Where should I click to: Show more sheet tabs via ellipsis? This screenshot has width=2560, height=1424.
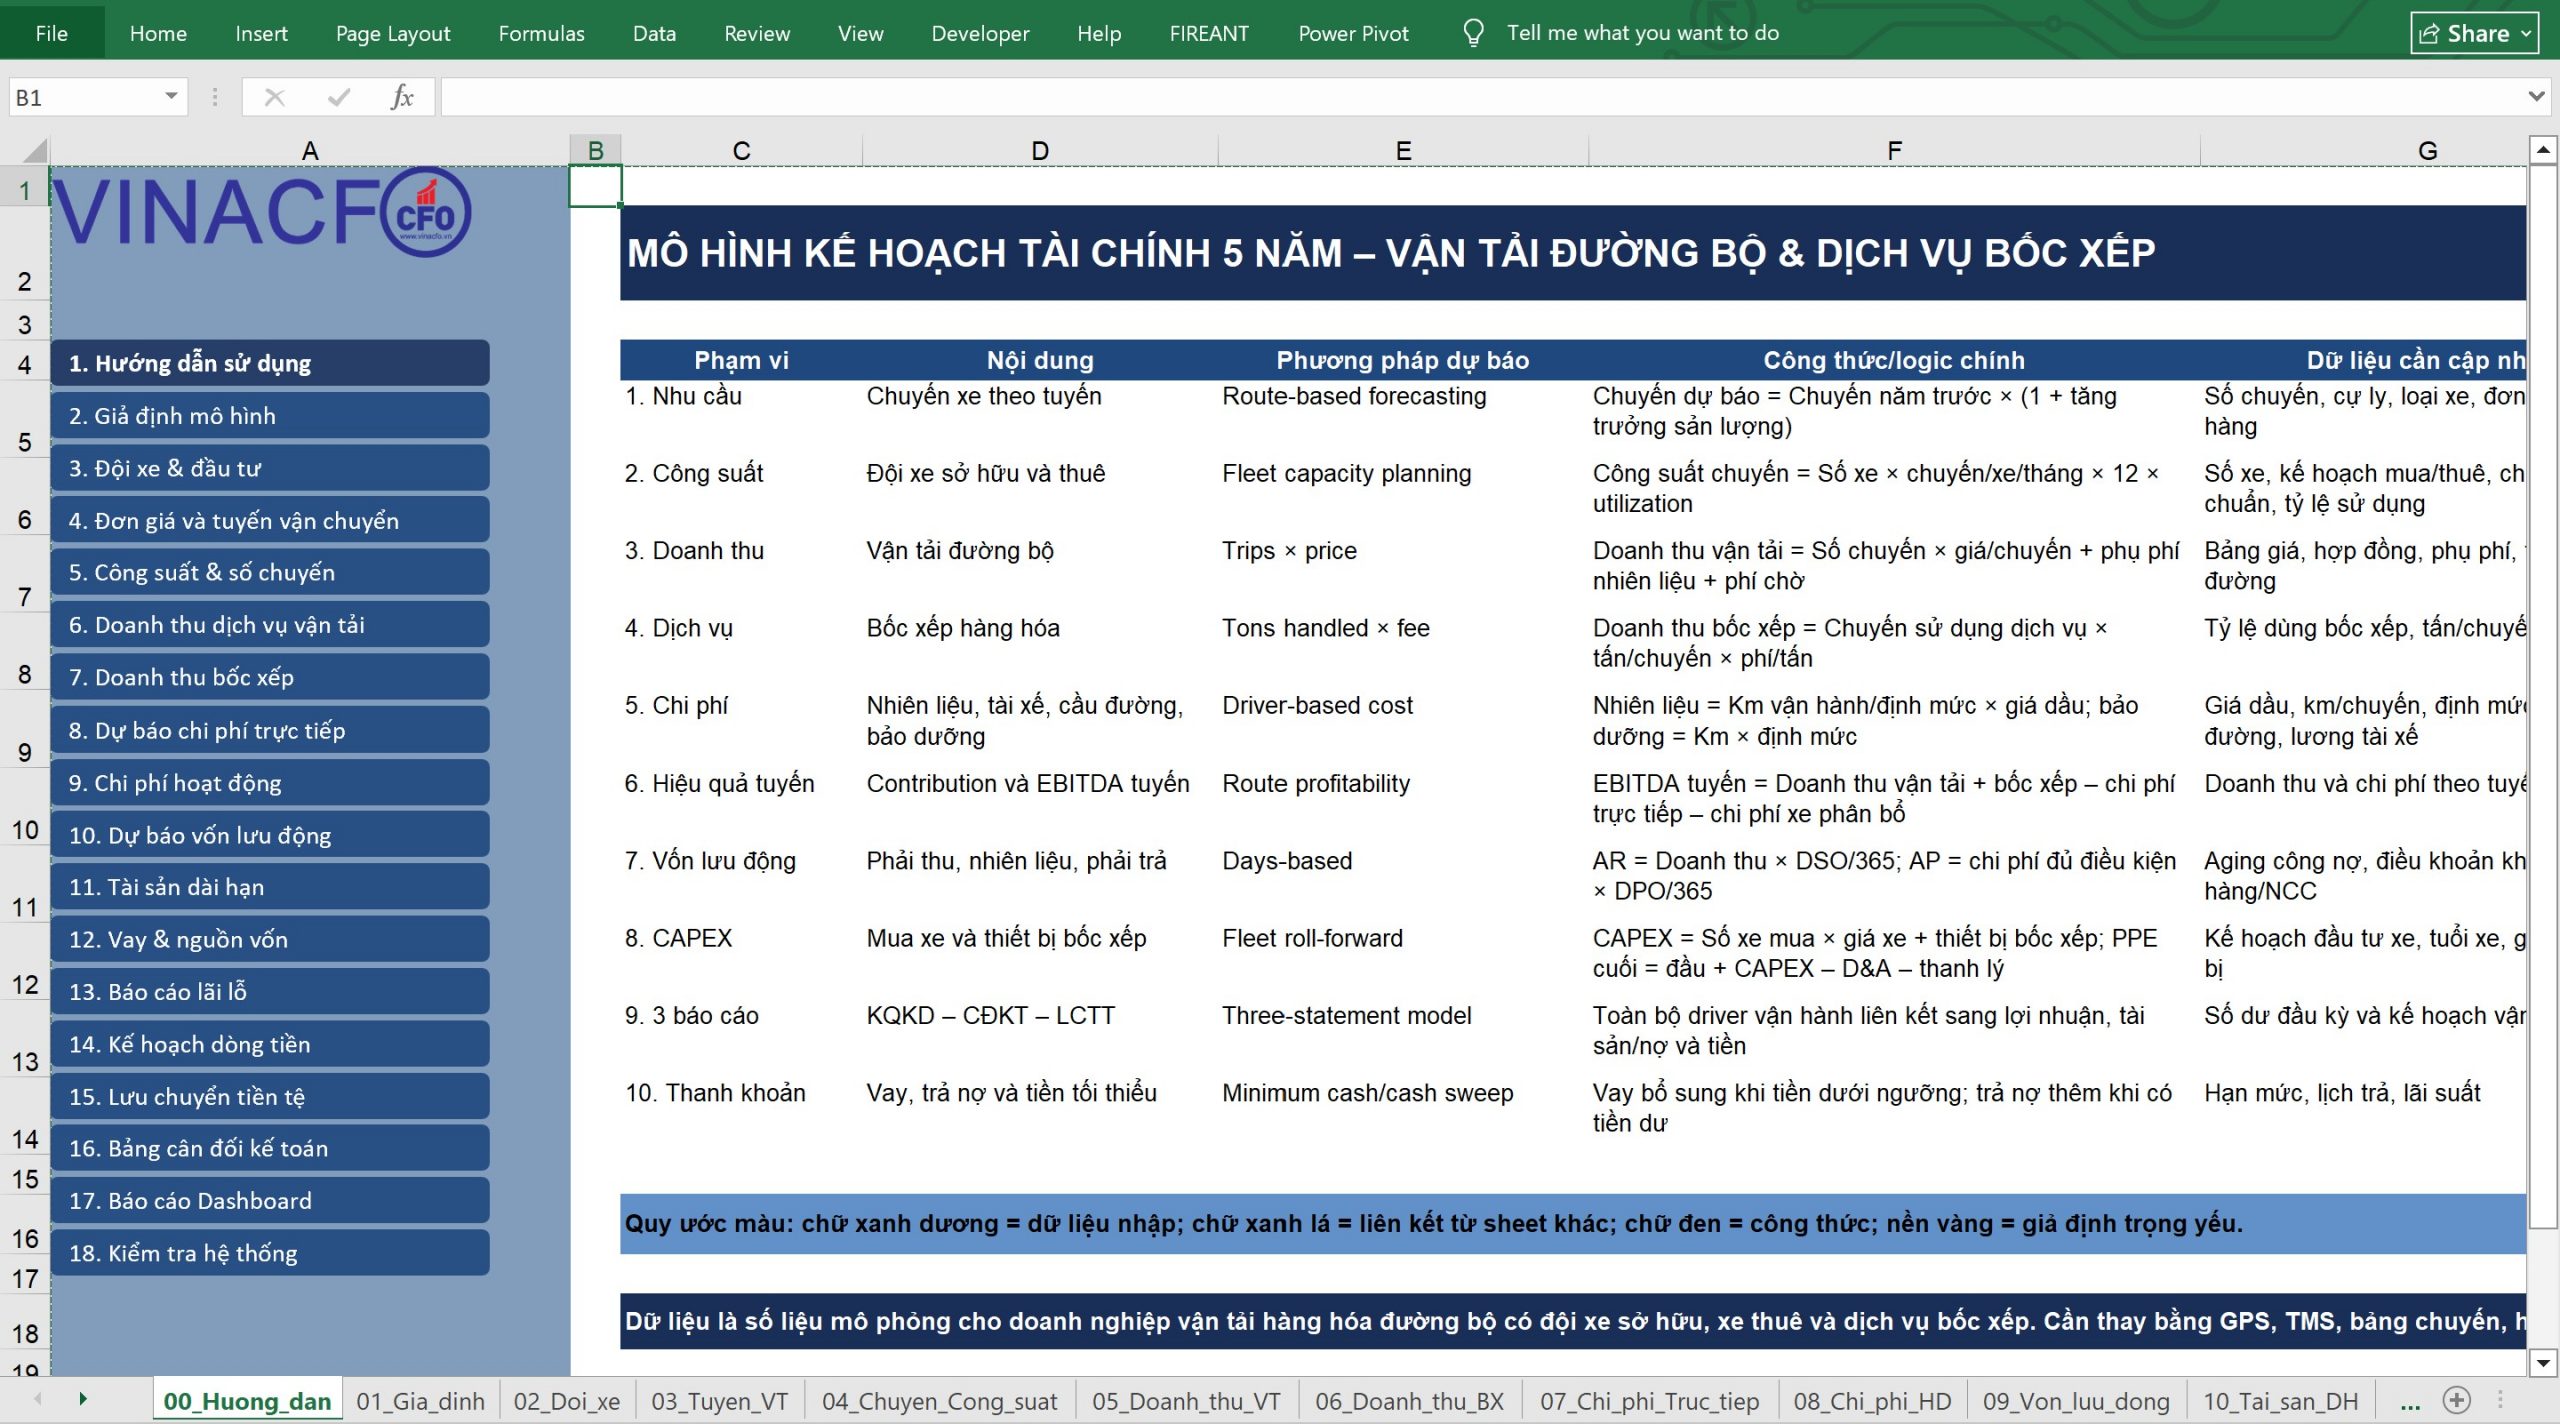pyautogui.click(x=2410, y=1402)
